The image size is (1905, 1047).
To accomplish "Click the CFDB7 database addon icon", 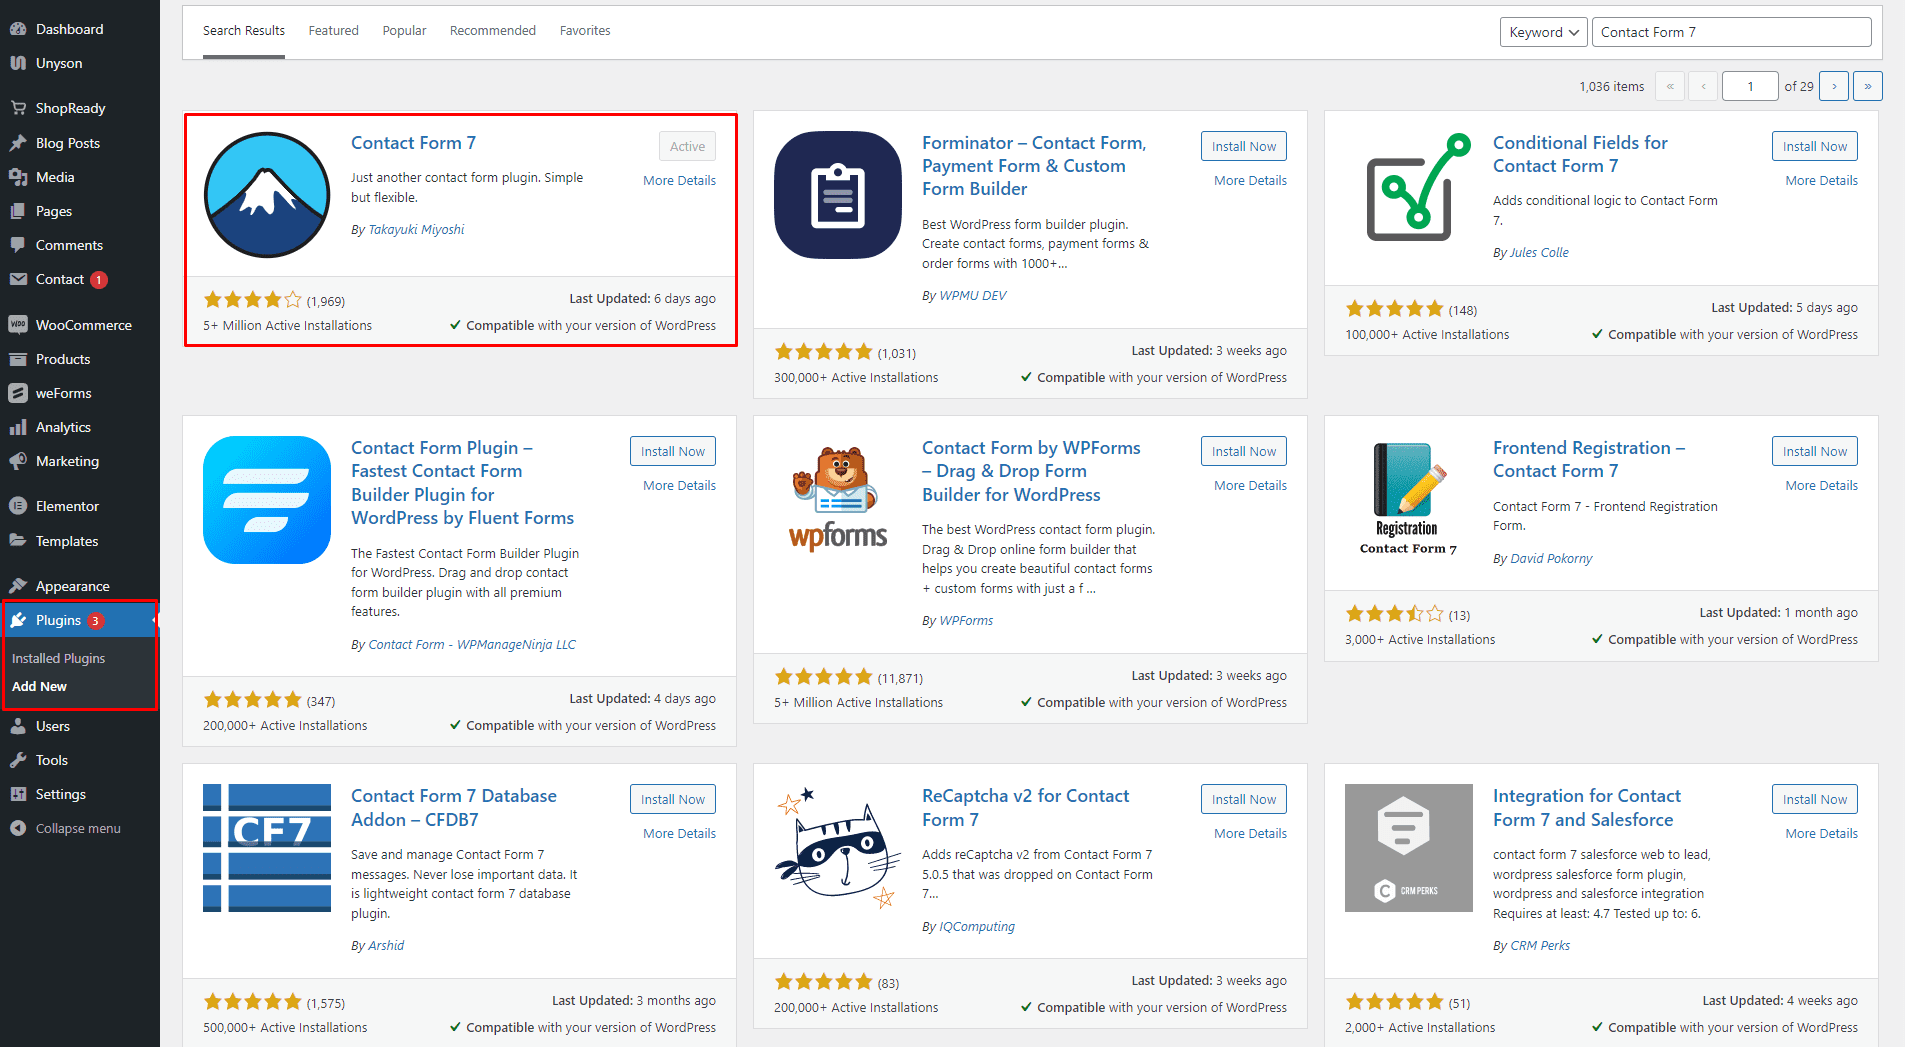I will click(x=267, y=848).
